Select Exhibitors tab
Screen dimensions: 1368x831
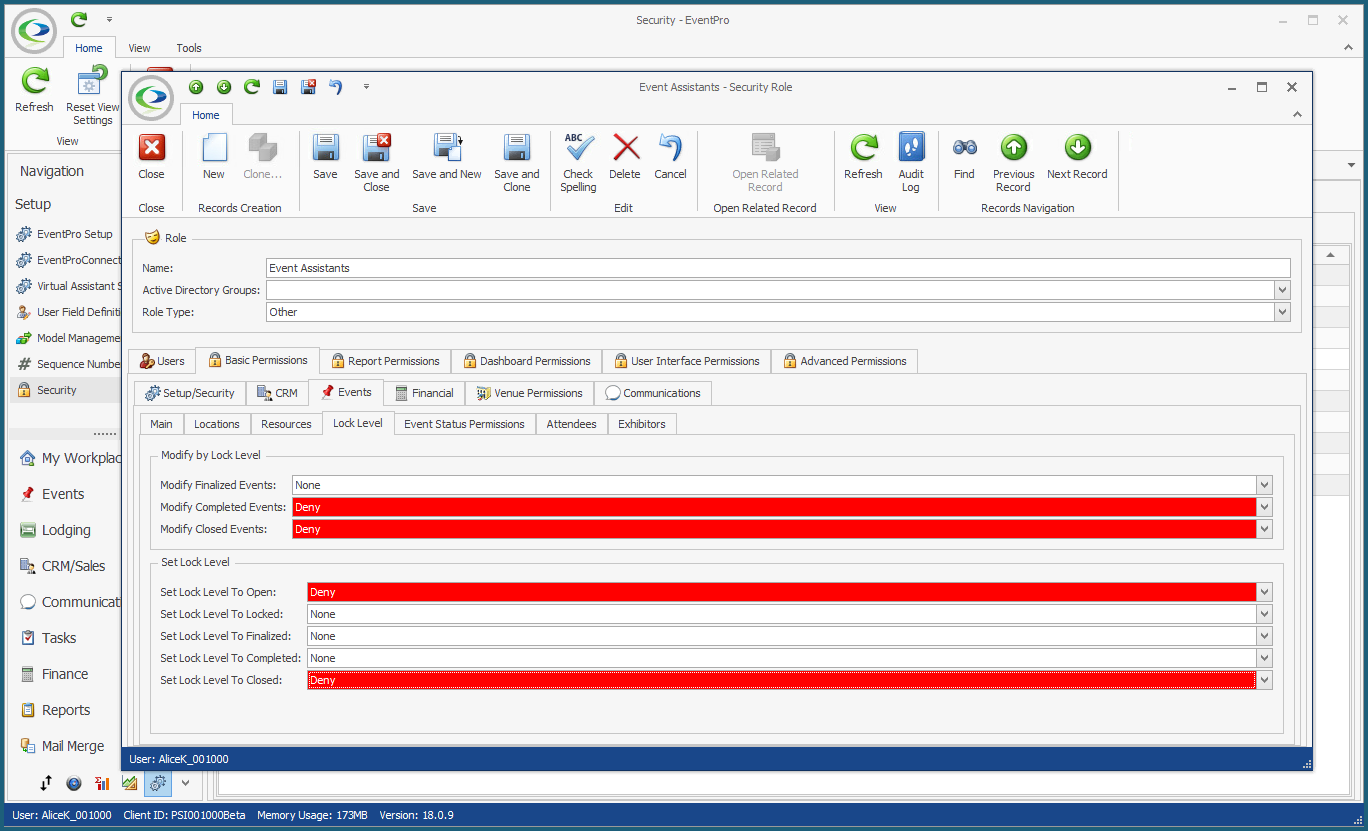point(642,424)
